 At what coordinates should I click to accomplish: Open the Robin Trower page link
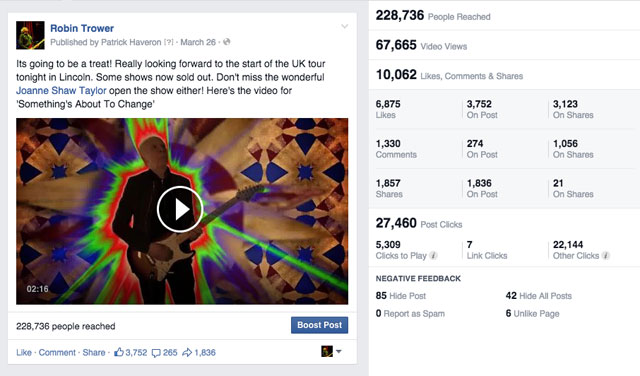pos(82,28)
